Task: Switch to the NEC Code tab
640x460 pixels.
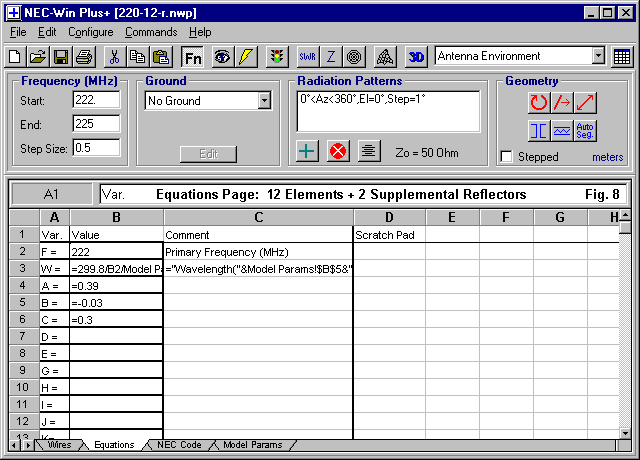Action: (179, 445)
